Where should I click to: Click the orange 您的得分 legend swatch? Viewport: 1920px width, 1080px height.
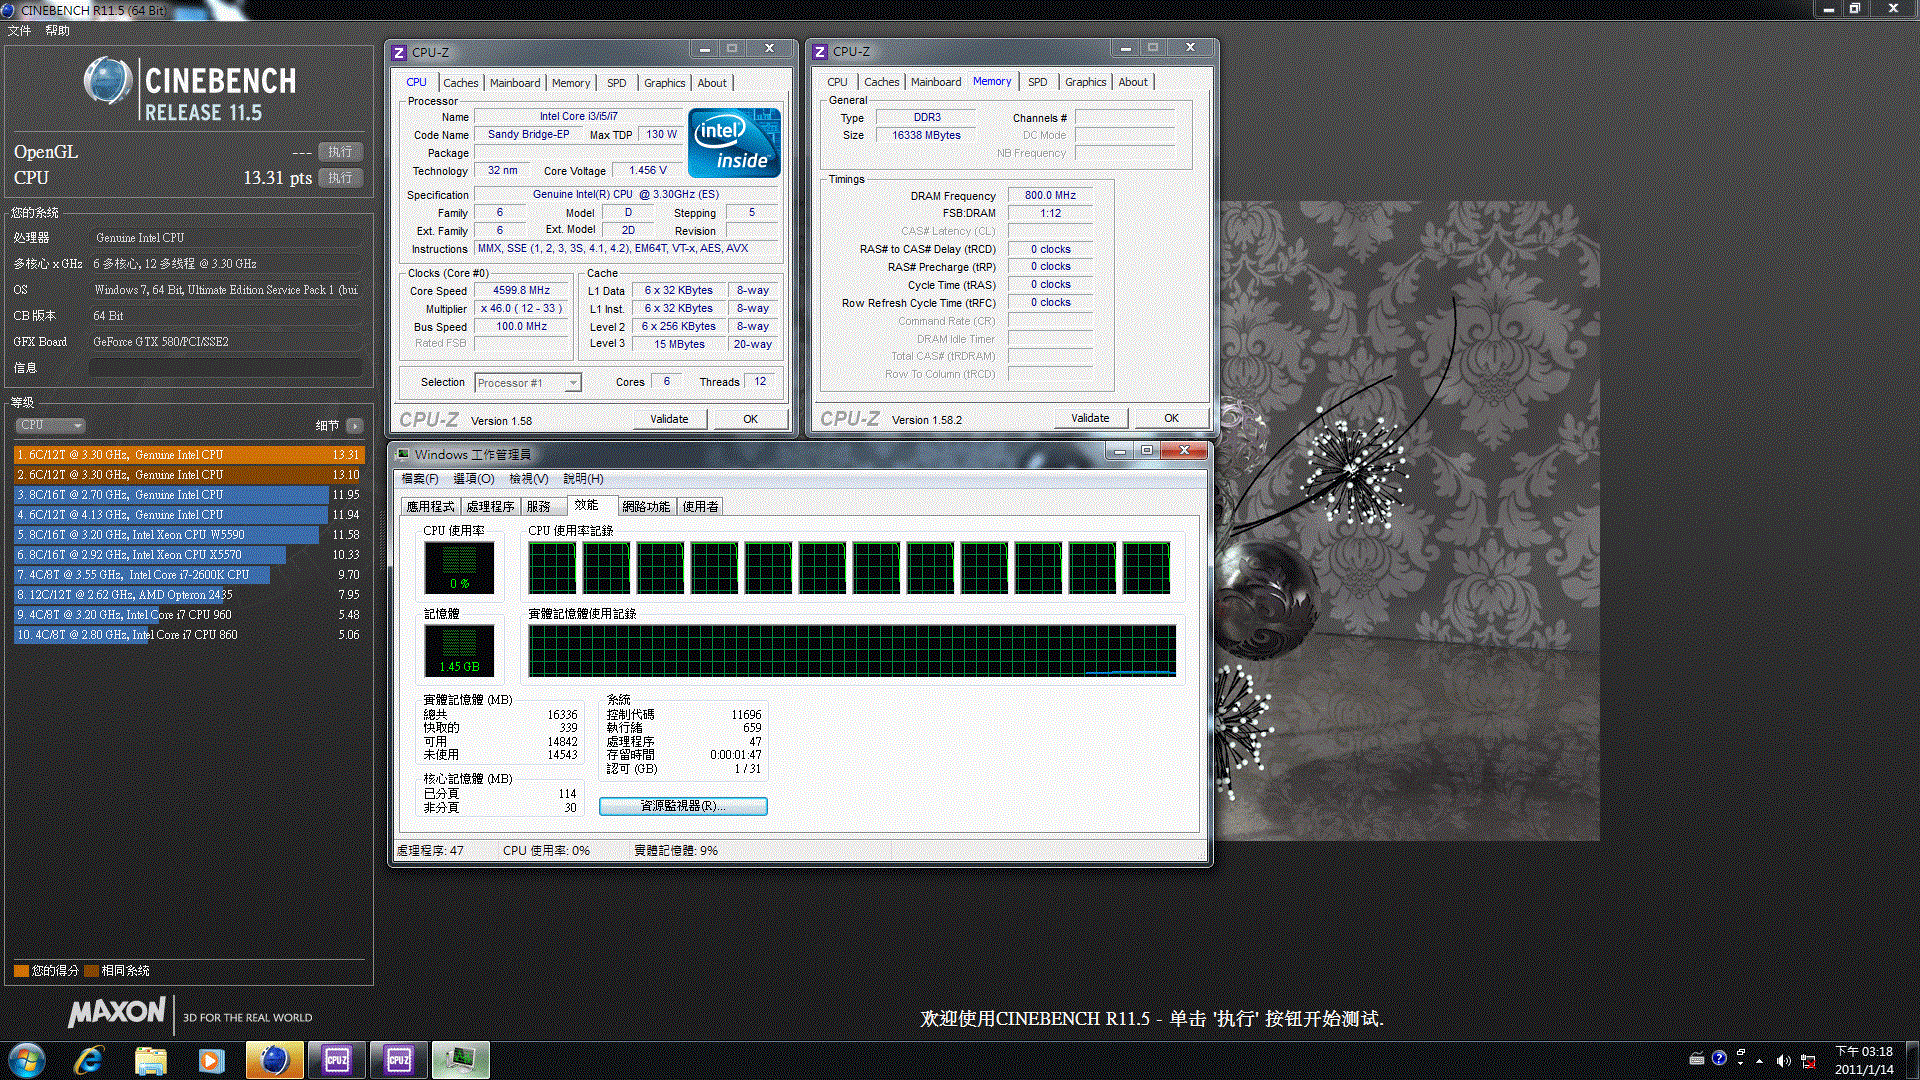tap(21, 971)
